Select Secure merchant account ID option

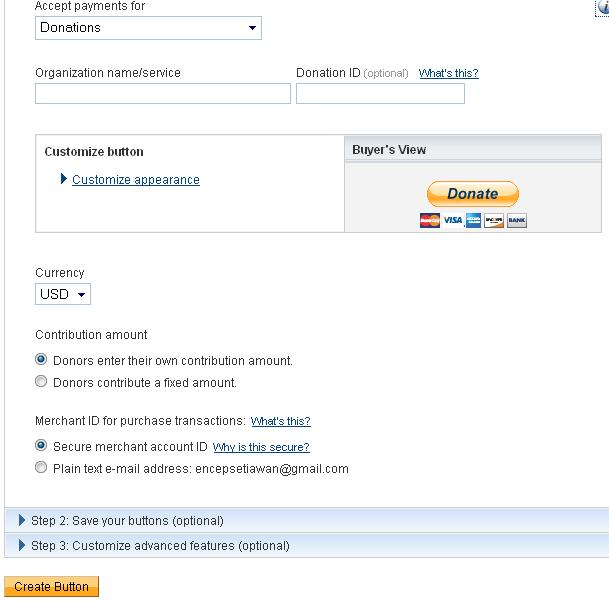coord(41,445)
